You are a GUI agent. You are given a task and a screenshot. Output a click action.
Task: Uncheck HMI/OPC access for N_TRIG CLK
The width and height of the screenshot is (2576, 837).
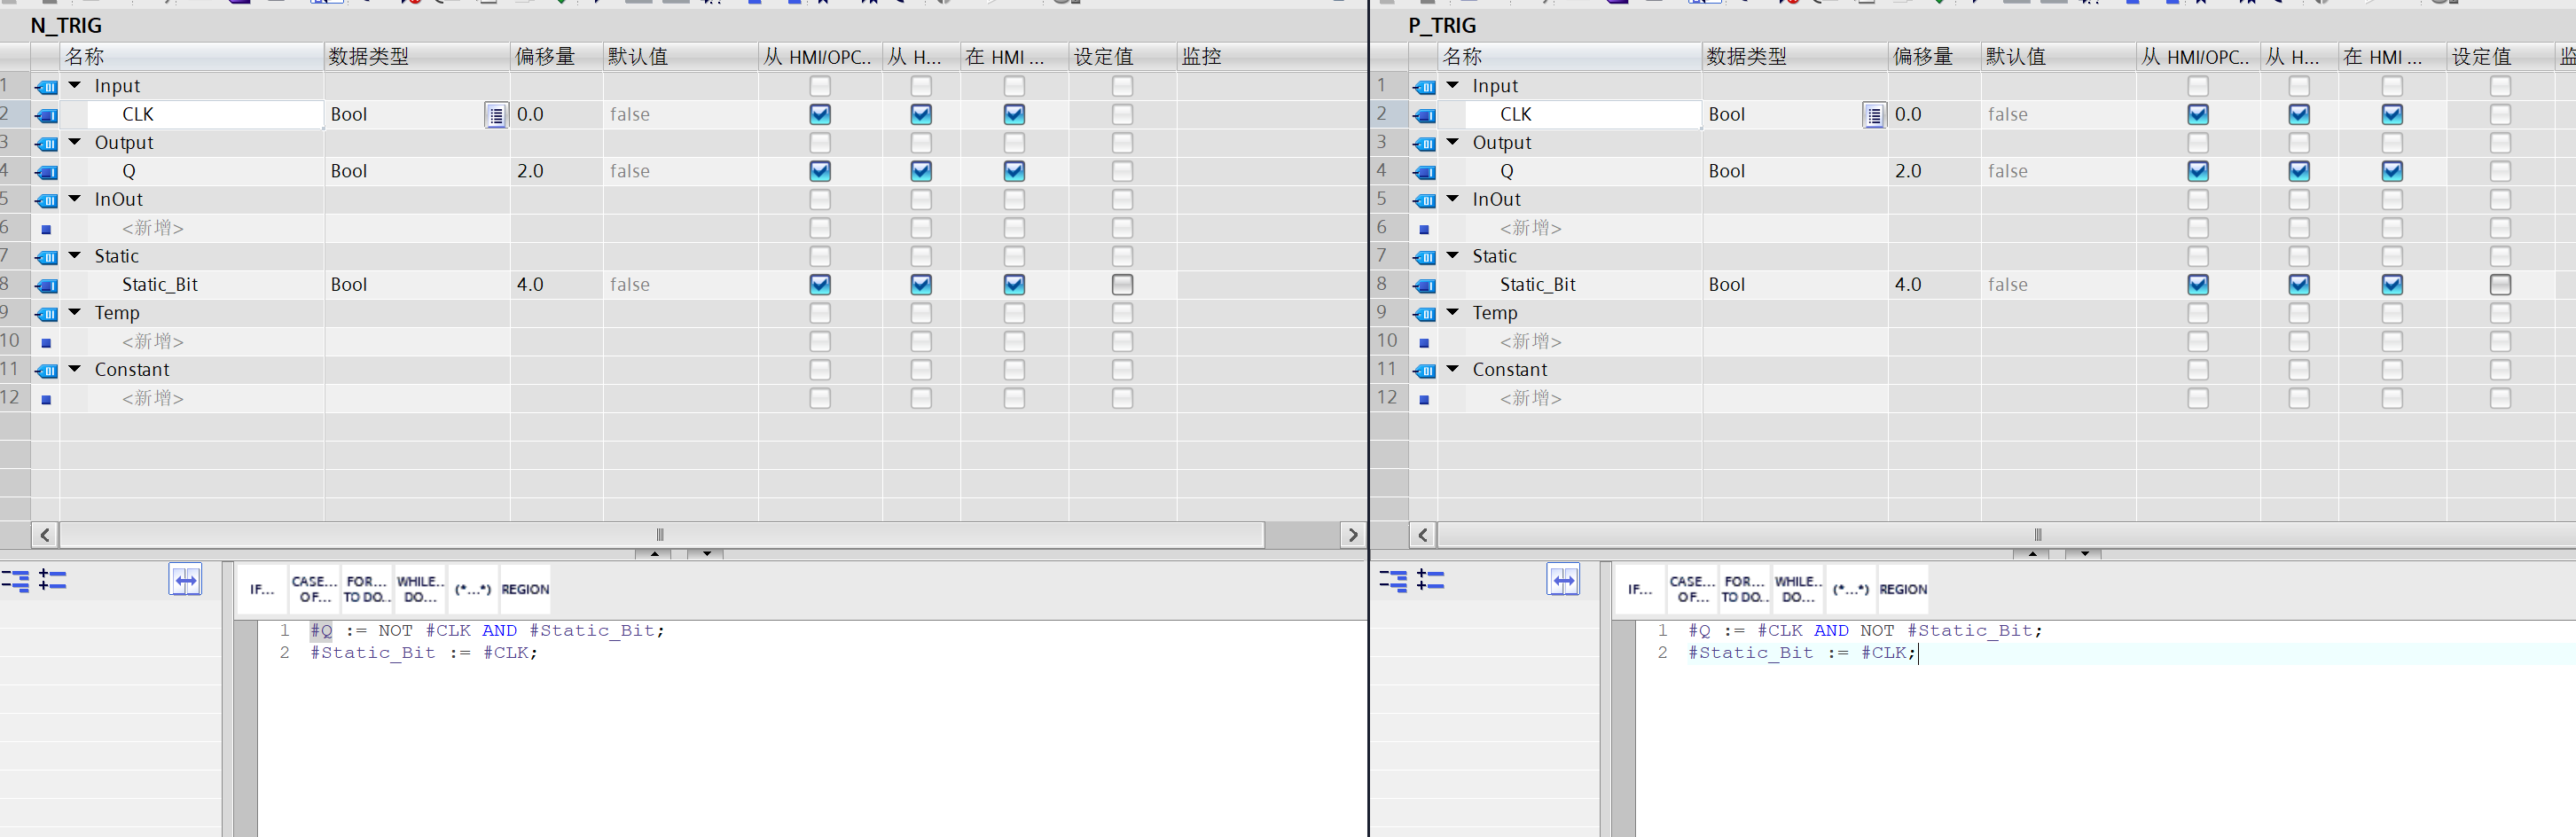[820, 115]
